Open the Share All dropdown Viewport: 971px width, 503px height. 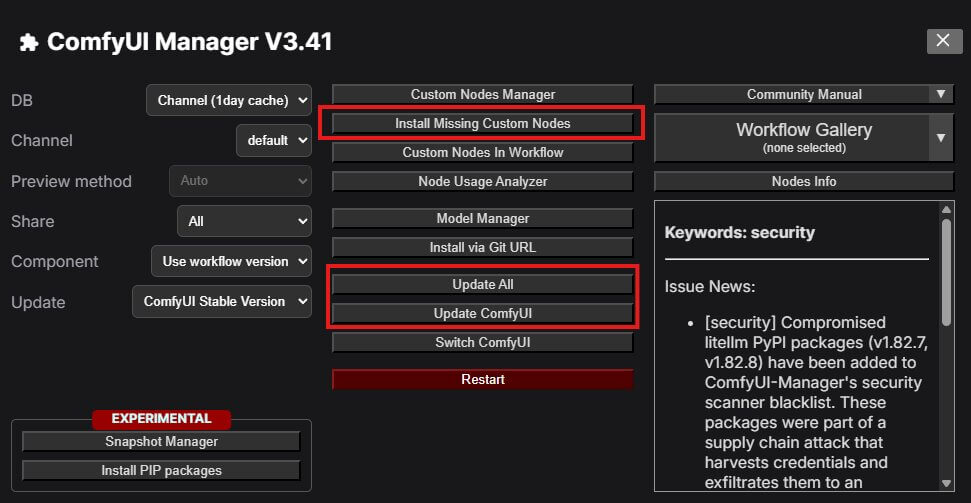244,221
